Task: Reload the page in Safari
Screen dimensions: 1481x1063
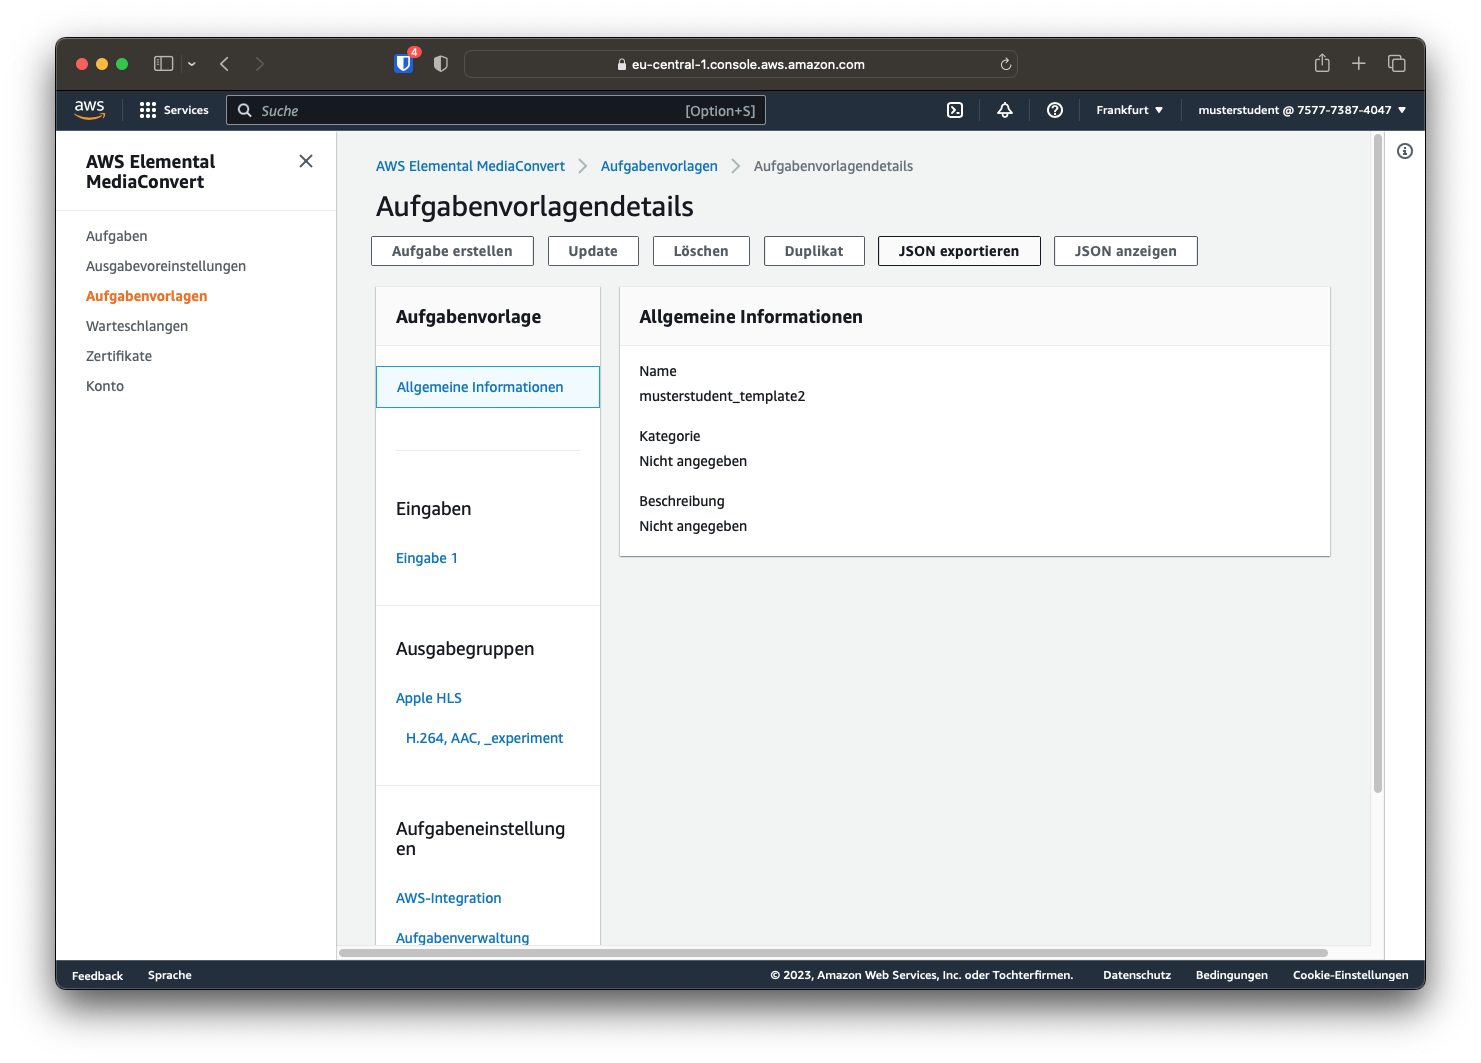Action: (x=1006, y=64)
